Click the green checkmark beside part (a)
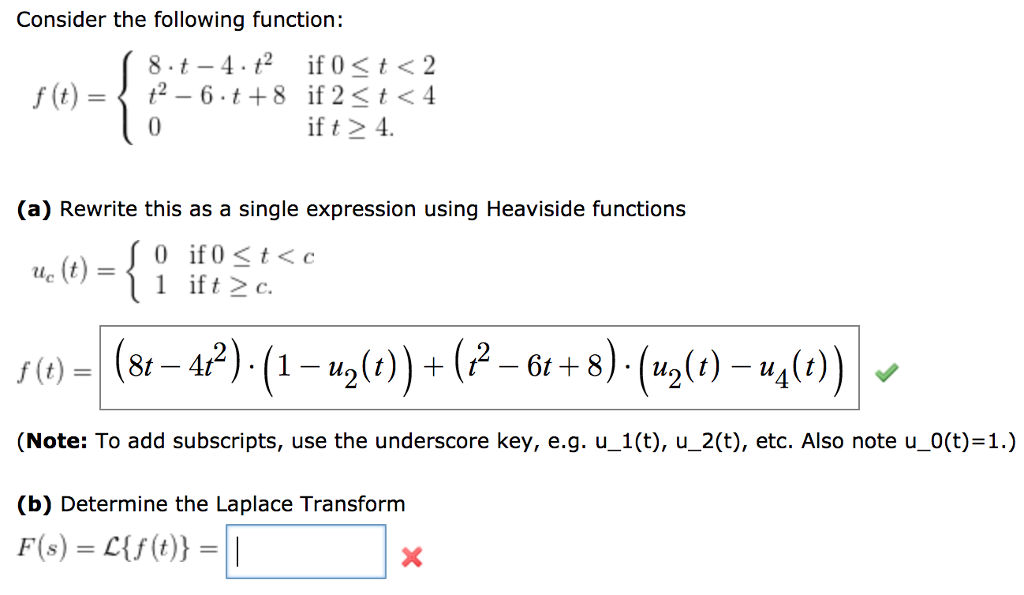The height and width of the screenshot is (595, 1024). click(x=888, y=369)
